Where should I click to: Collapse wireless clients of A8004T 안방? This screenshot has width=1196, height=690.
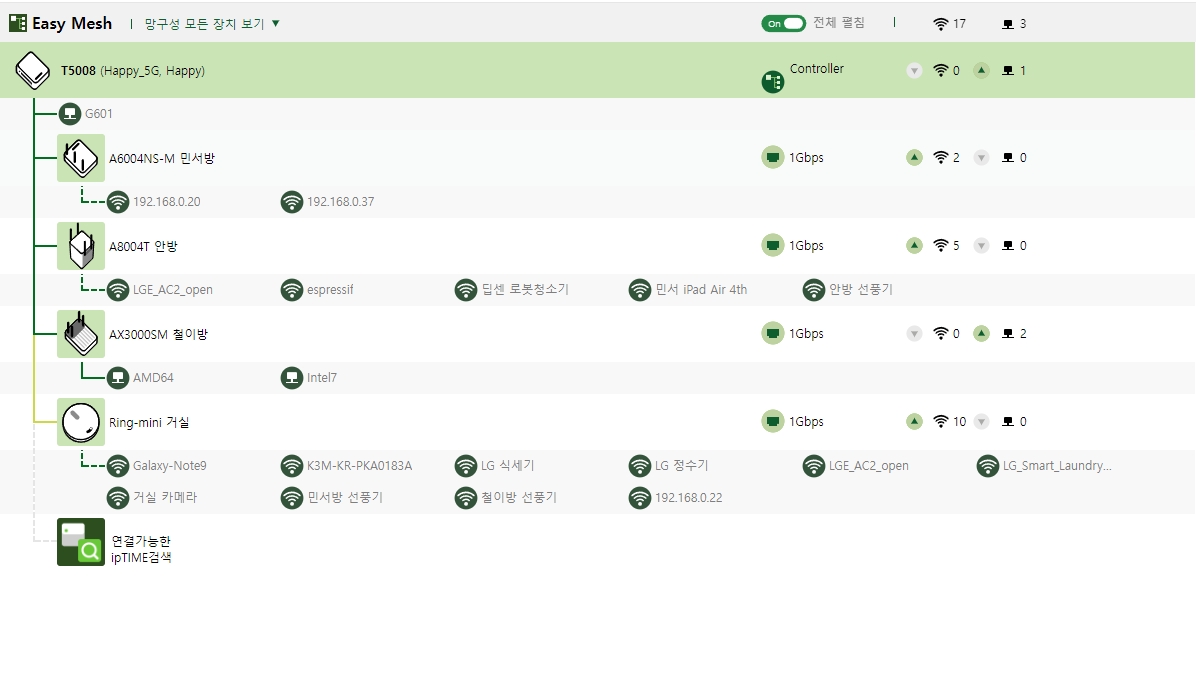coord(914,246)
